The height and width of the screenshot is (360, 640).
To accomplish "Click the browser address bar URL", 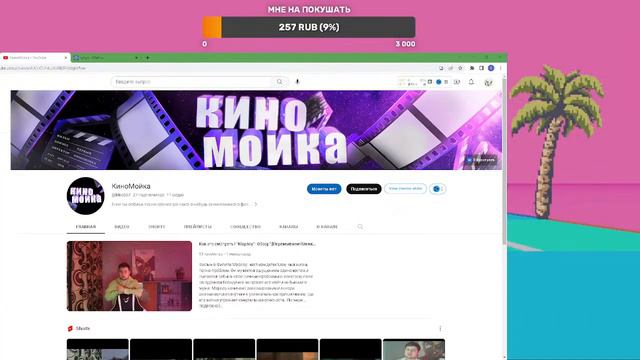I will [43, 68].
